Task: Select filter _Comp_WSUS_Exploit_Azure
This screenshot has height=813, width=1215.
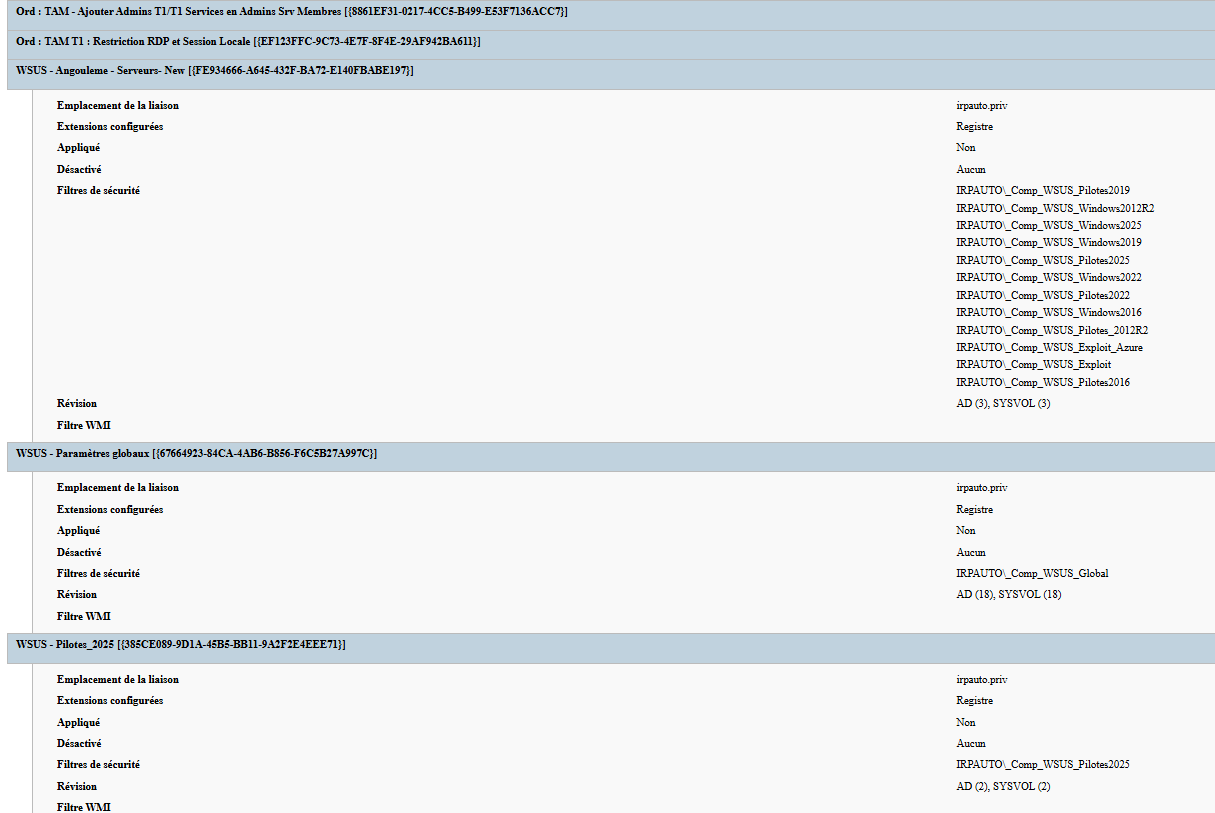Action: (1049, 347)
